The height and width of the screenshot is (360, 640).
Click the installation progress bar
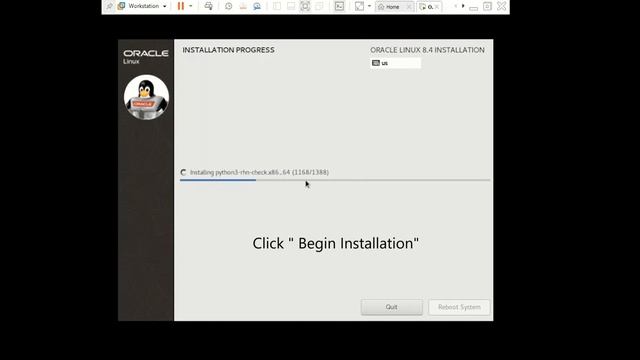[335, 180]
